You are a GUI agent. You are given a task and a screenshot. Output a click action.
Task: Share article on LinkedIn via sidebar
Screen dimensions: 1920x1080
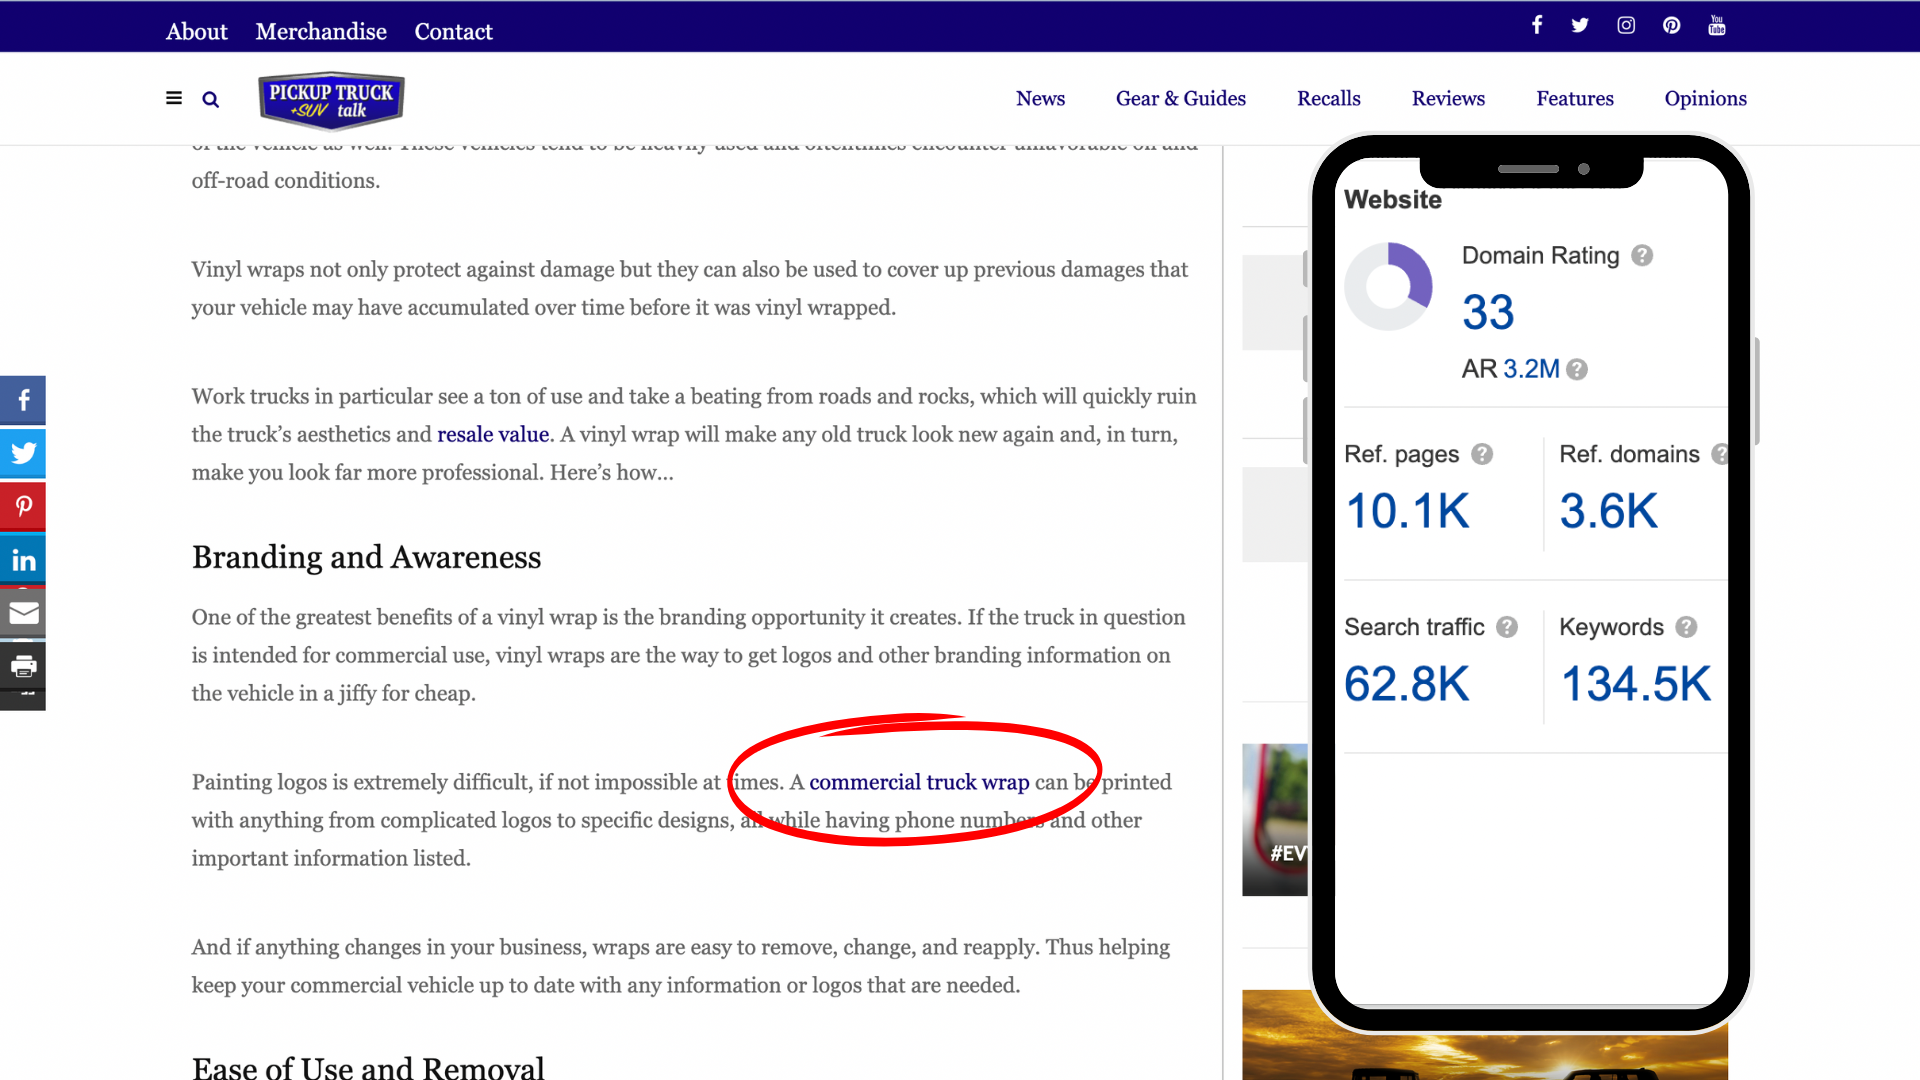coord(23,559)
